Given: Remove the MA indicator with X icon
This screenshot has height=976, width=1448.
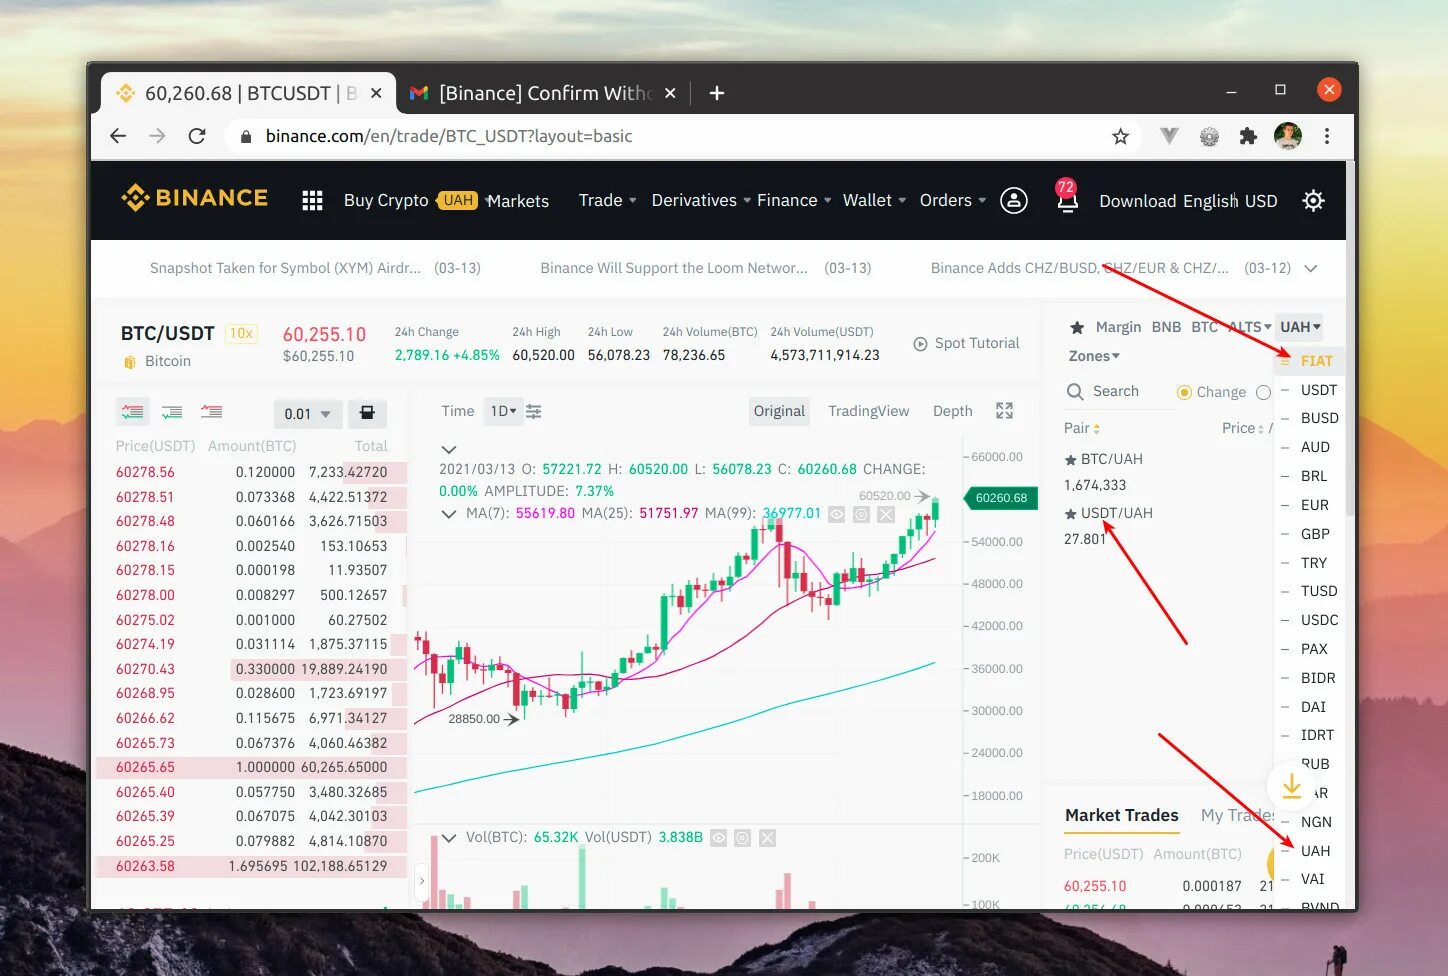Looking at the screenshot, I should pyautogui.click(x=886, y=514).
